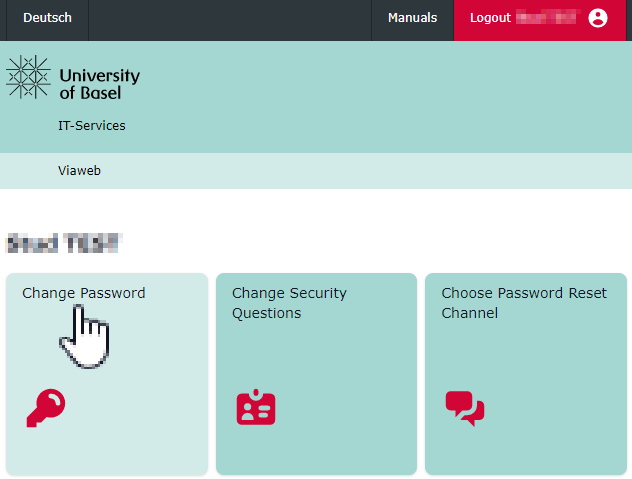Select the Change Security Questions title
This screenshot has width=632, height=479.
pyautogui.click(x=289, y=303)
